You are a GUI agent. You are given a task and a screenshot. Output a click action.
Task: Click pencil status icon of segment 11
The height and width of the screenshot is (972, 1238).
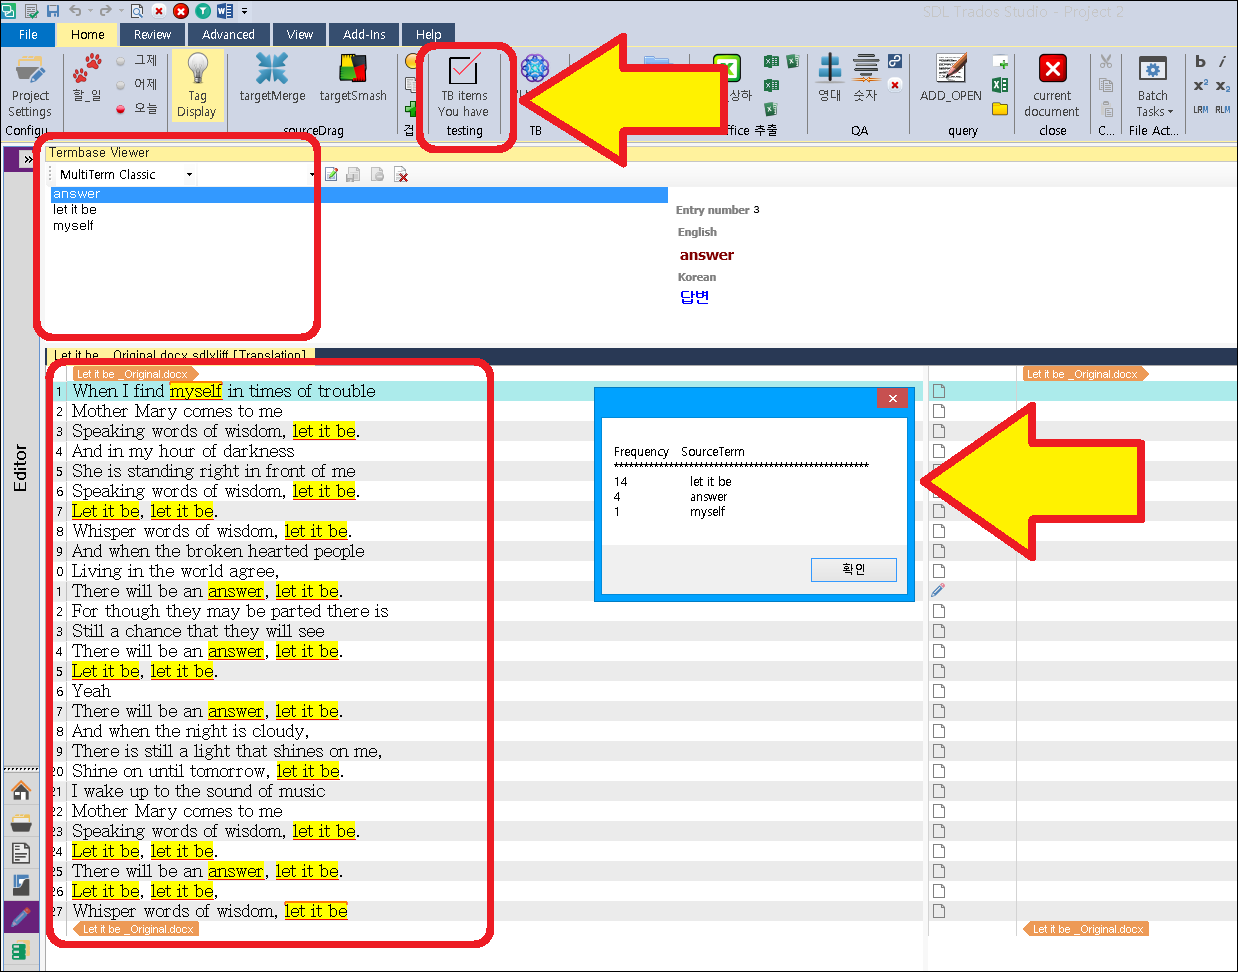pyautogui.click(x=938, y=591)
